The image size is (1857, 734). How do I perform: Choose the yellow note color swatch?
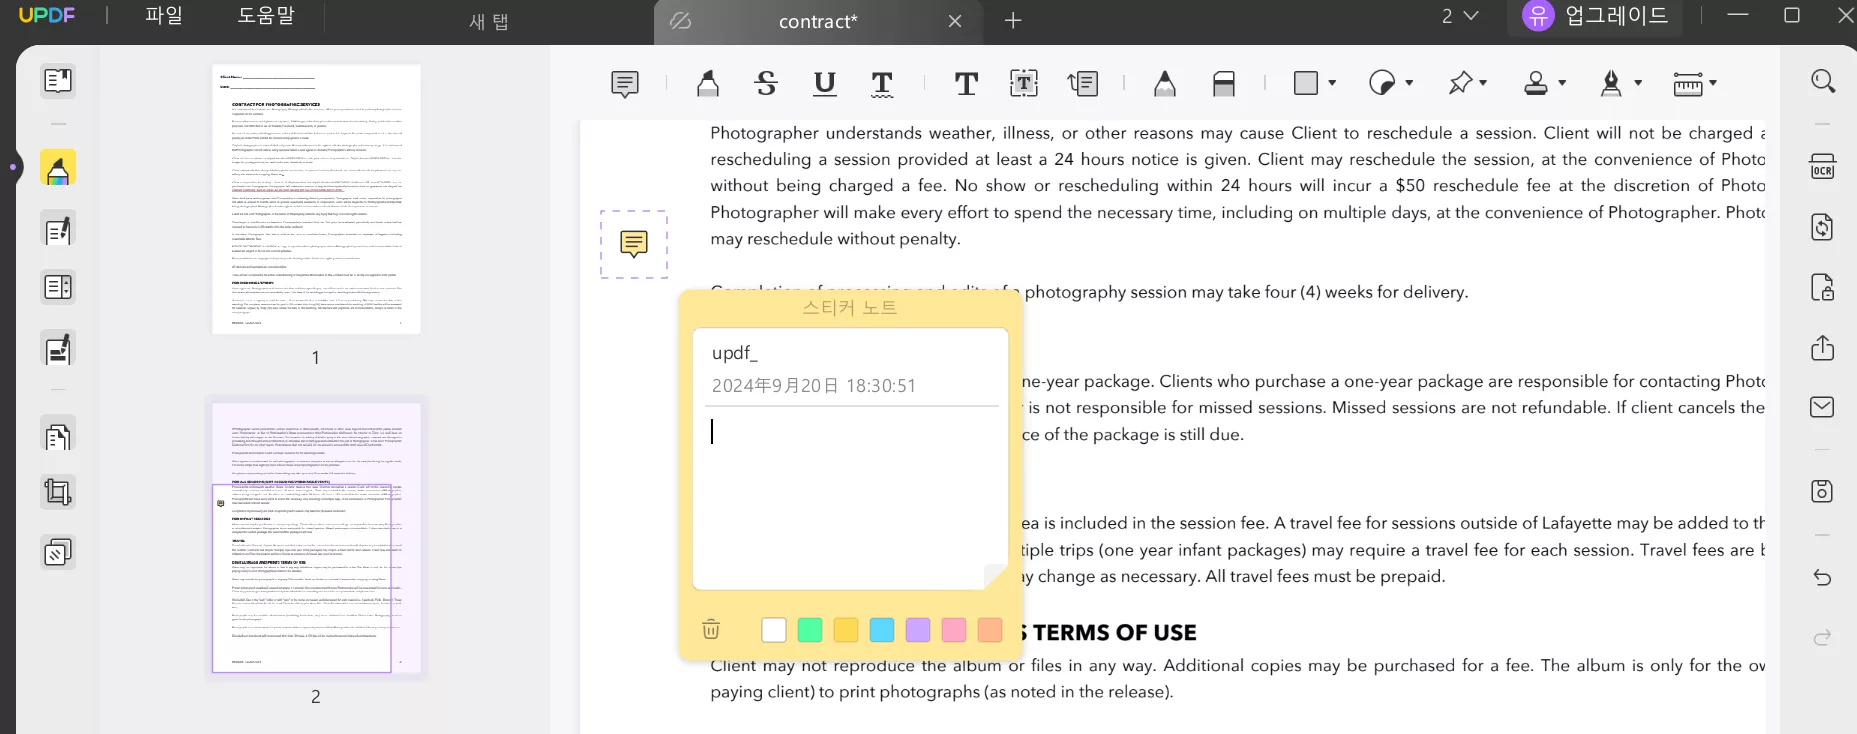[846, 630]
